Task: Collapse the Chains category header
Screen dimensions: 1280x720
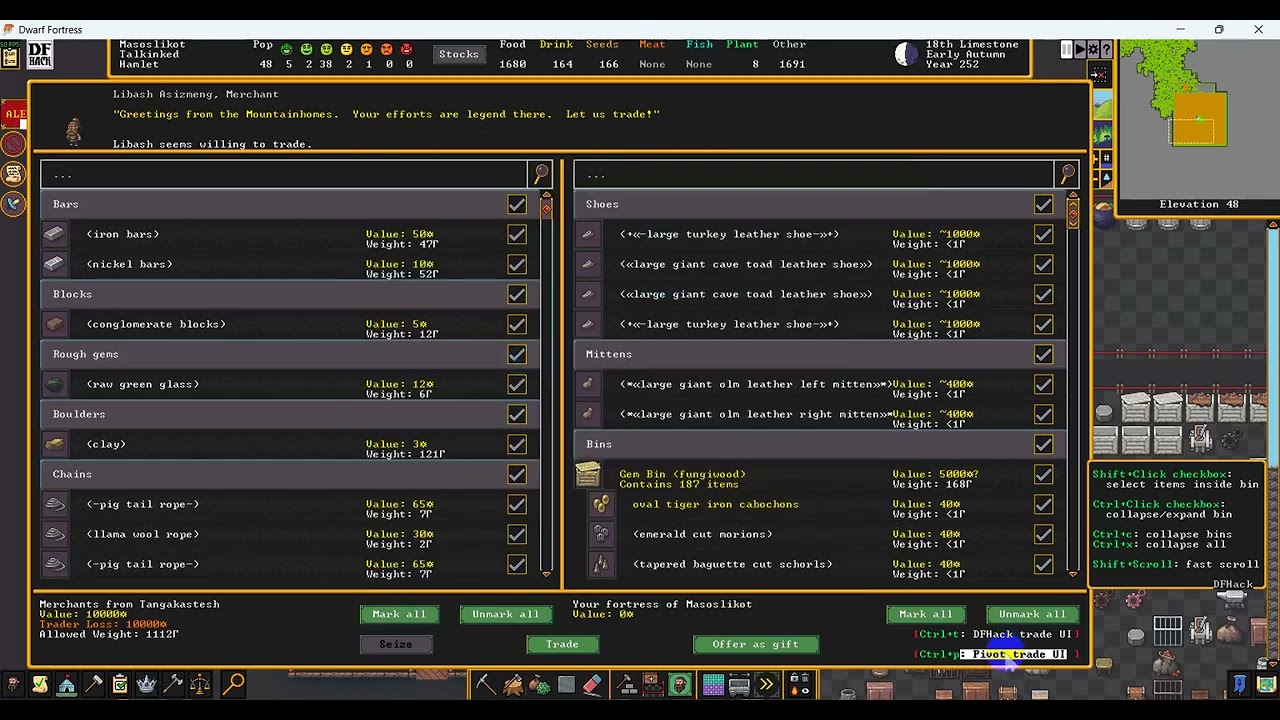Action: point(290,474)
